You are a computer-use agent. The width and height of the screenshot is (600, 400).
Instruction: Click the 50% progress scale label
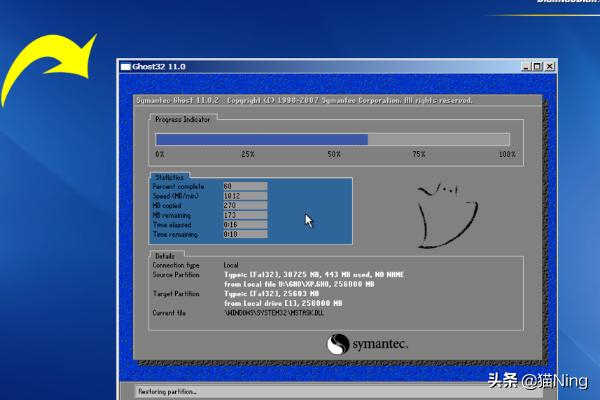click(334, 154)
